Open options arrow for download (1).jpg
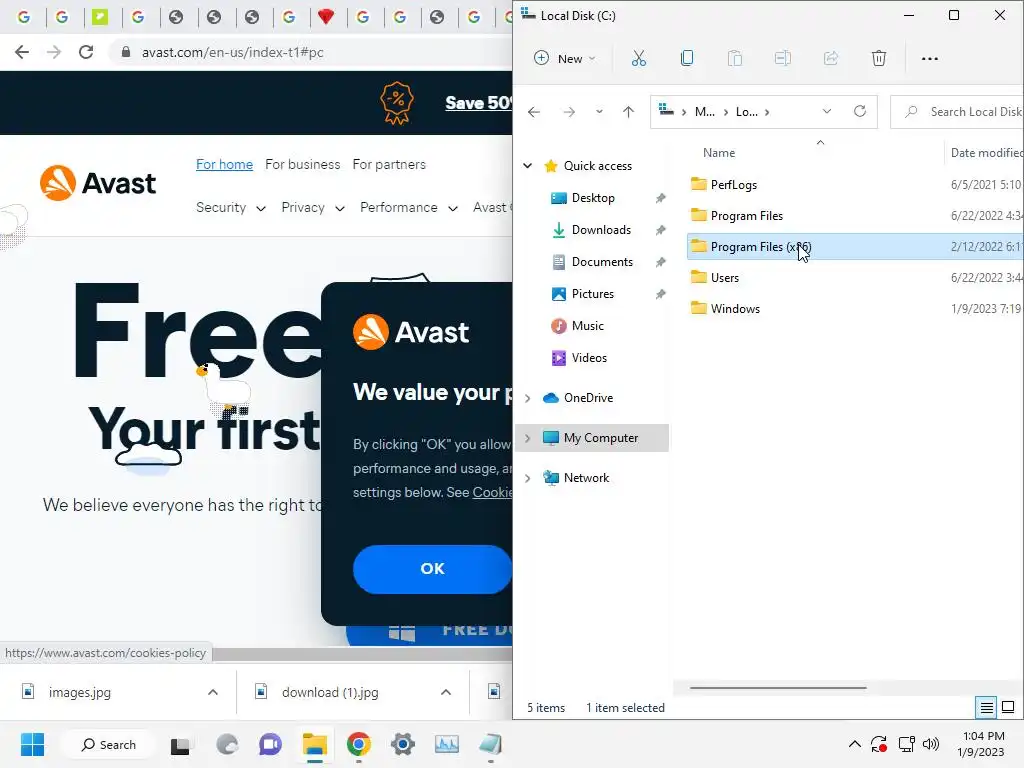1024x768 pixels. [x=446, y=692]
